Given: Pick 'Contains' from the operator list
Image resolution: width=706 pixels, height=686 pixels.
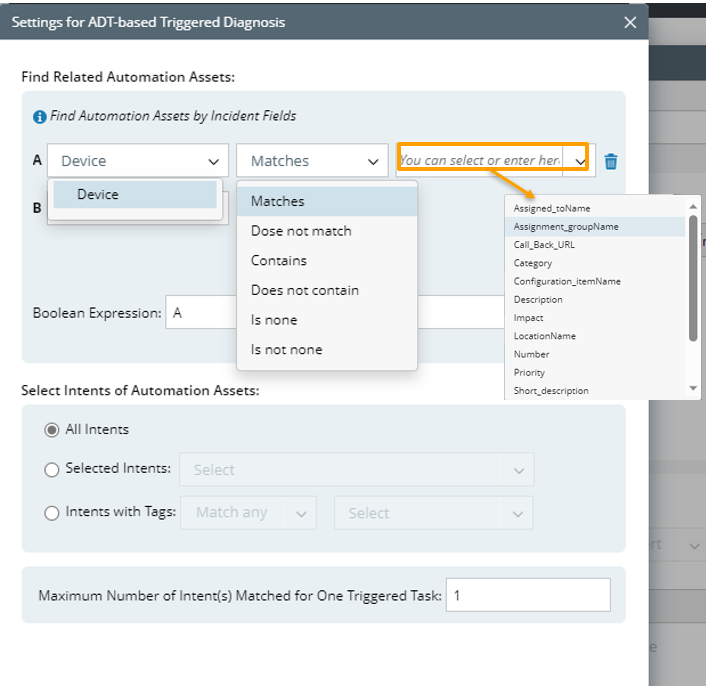Looking at the screenshot, I should tap(279, 260).
